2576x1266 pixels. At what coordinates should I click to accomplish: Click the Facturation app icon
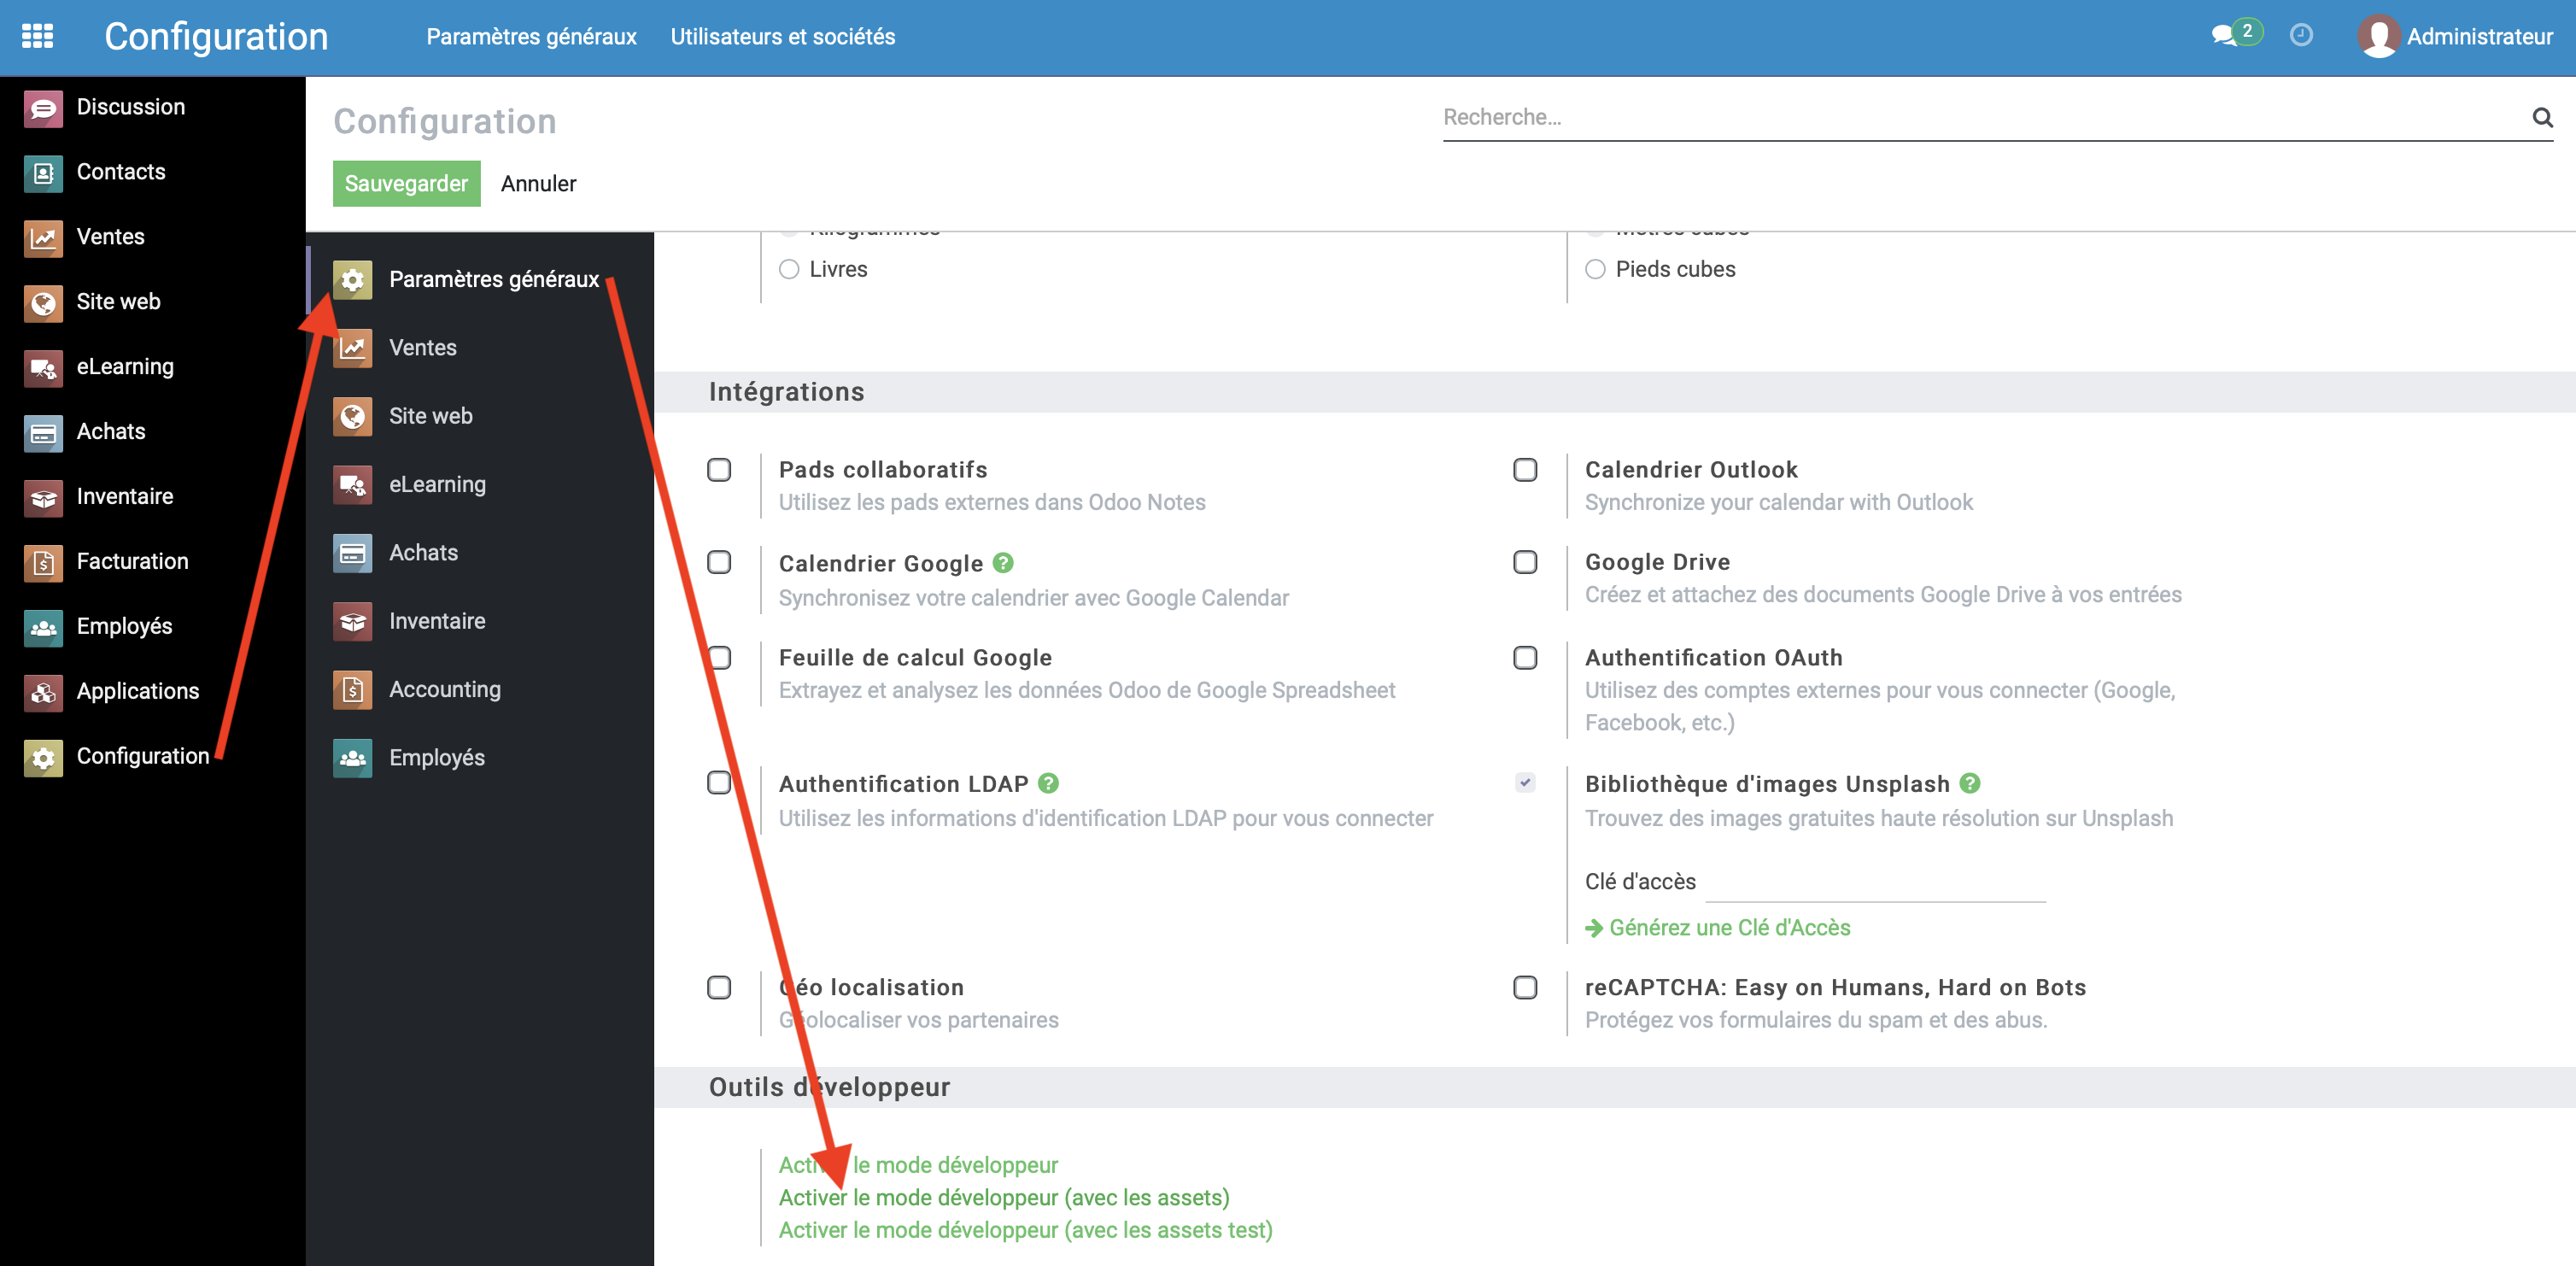coord(43,562)
